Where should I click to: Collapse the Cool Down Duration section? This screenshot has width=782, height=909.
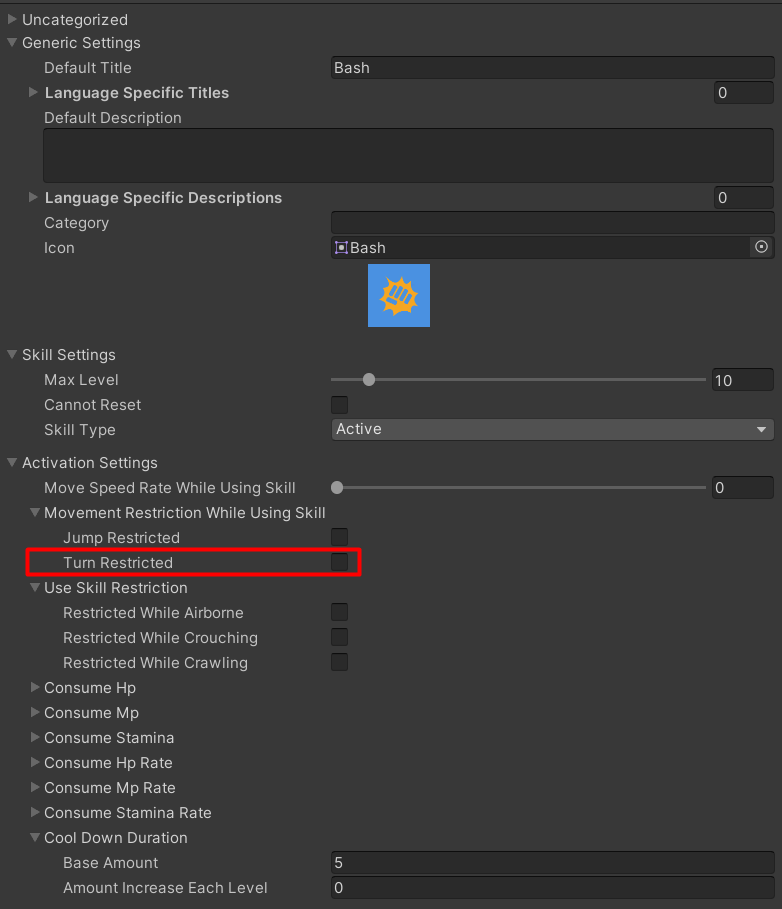click(x=33, y=838)
